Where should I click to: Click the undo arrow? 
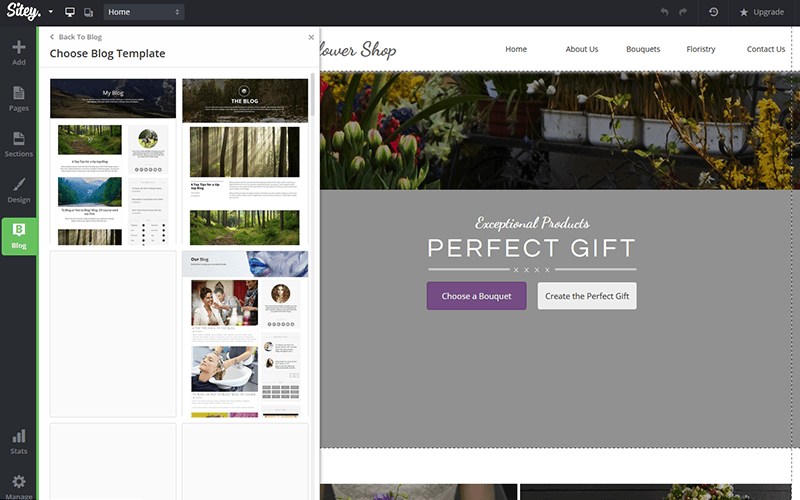pos(664,12)
